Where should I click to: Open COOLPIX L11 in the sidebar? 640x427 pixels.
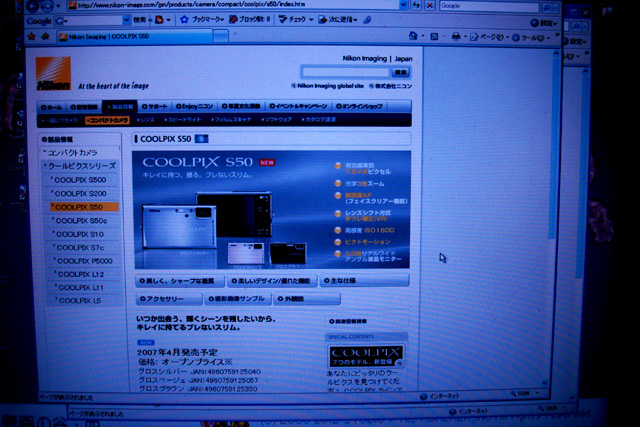(x=81, y=288)
